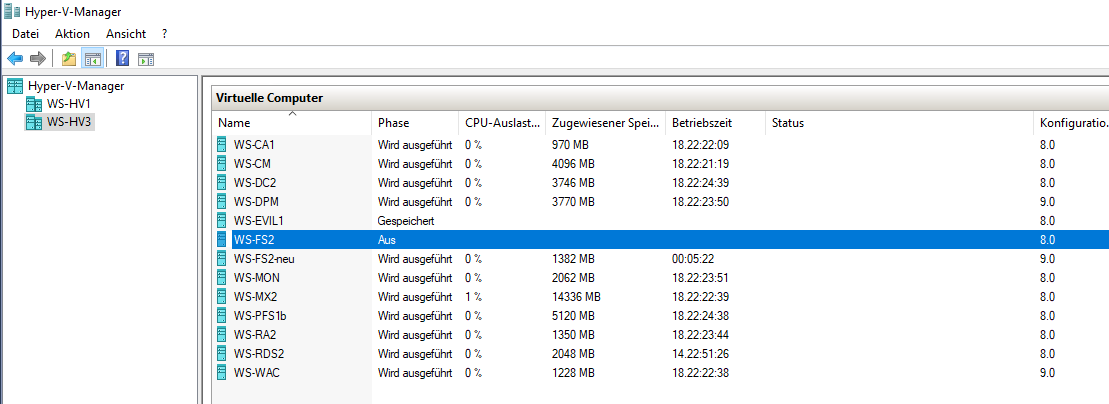
Task: Sort list by Phase column header
Action: click(x=415, y=123)
